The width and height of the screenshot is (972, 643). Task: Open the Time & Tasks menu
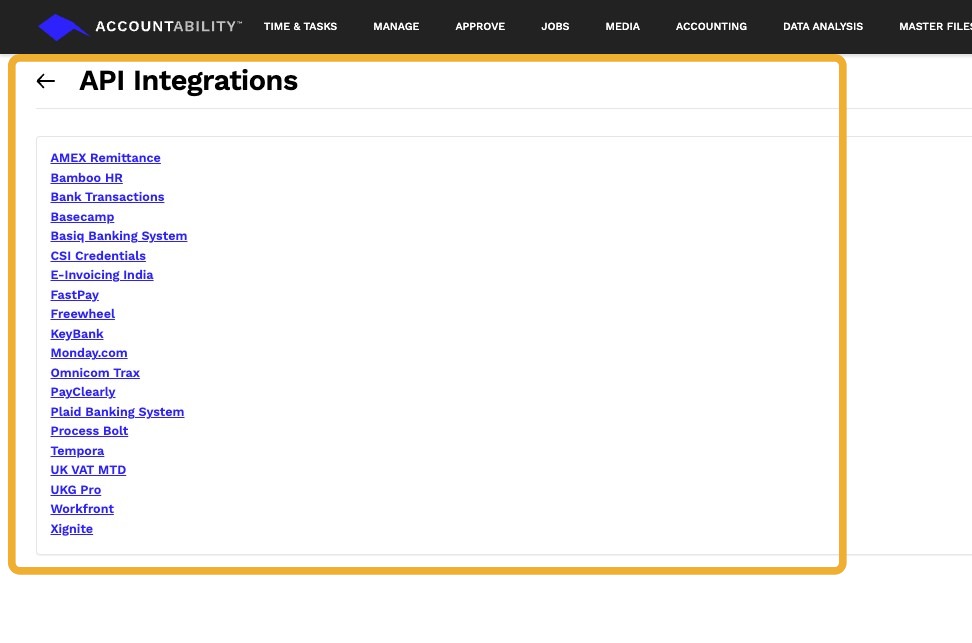tap(300, 27)
